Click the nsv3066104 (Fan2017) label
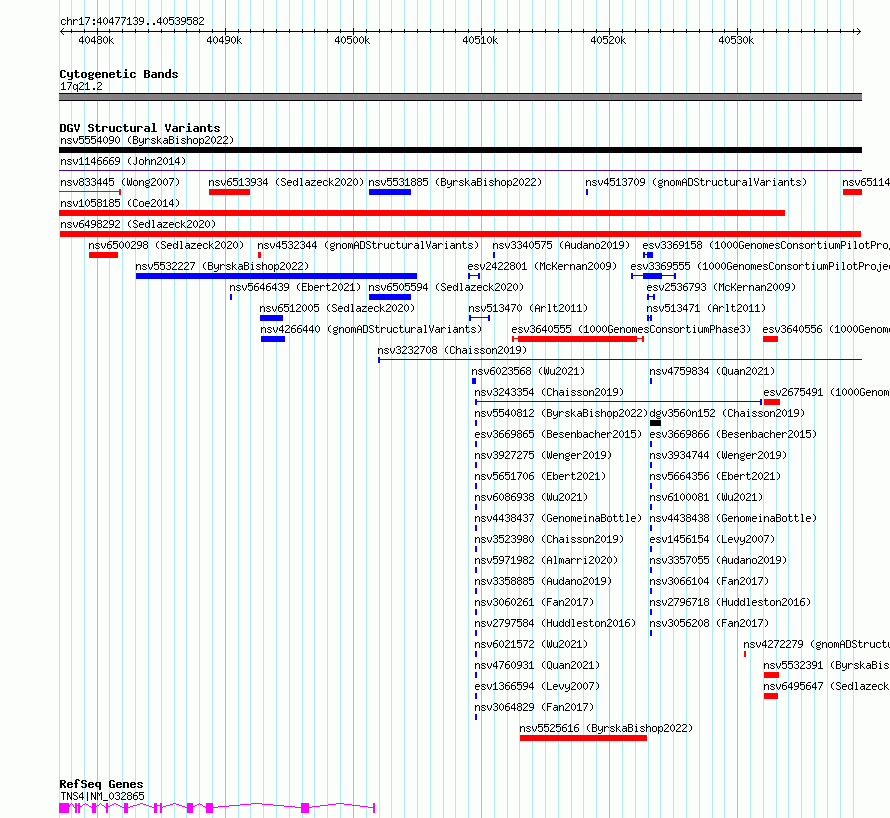The width and height of the screenshot is (890, 818). pos(709,581)
